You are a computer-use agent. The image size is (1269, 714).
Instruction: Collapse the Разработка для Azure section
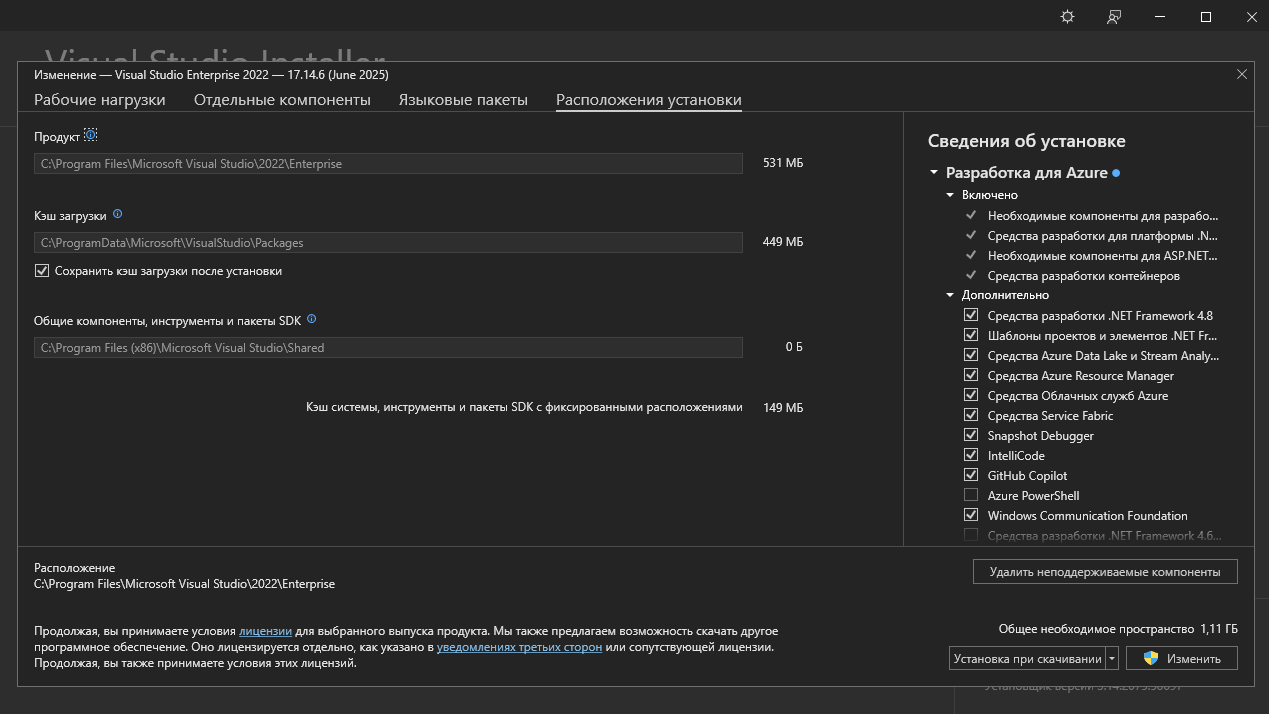(934, 173)
